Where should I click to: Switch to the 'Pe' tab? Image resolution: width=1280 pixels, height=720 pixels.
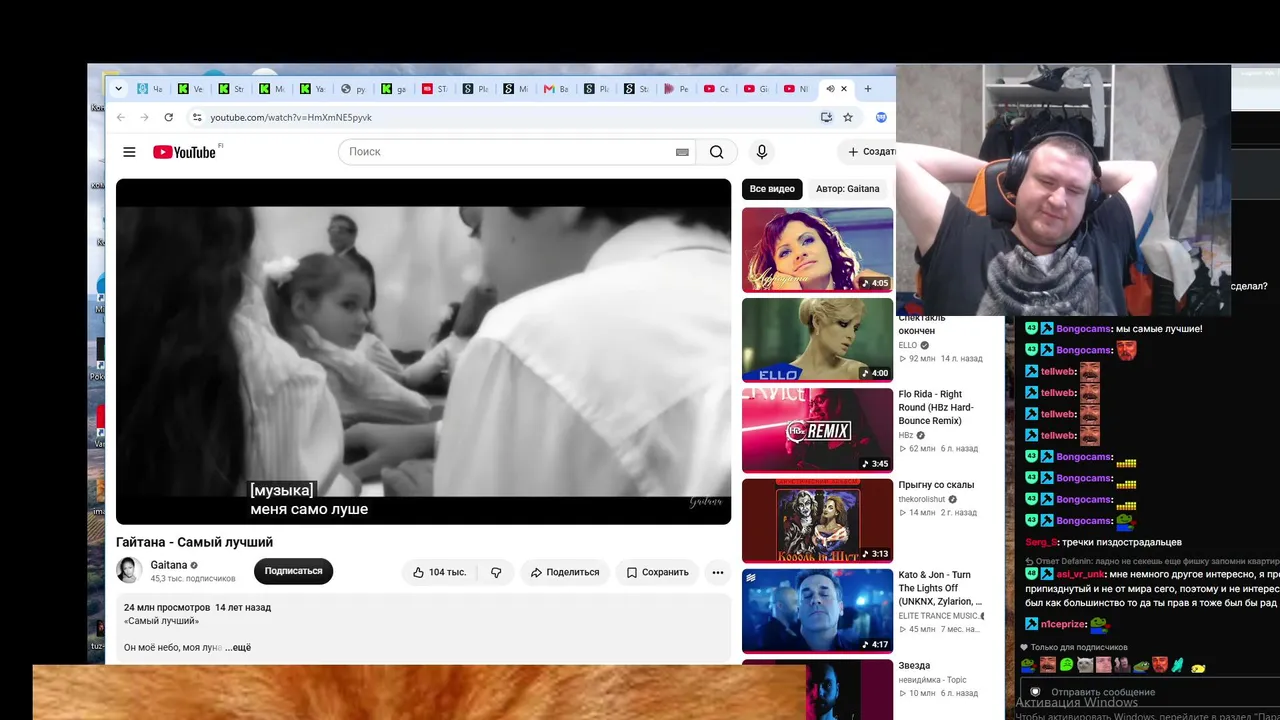tap(677, 89)
